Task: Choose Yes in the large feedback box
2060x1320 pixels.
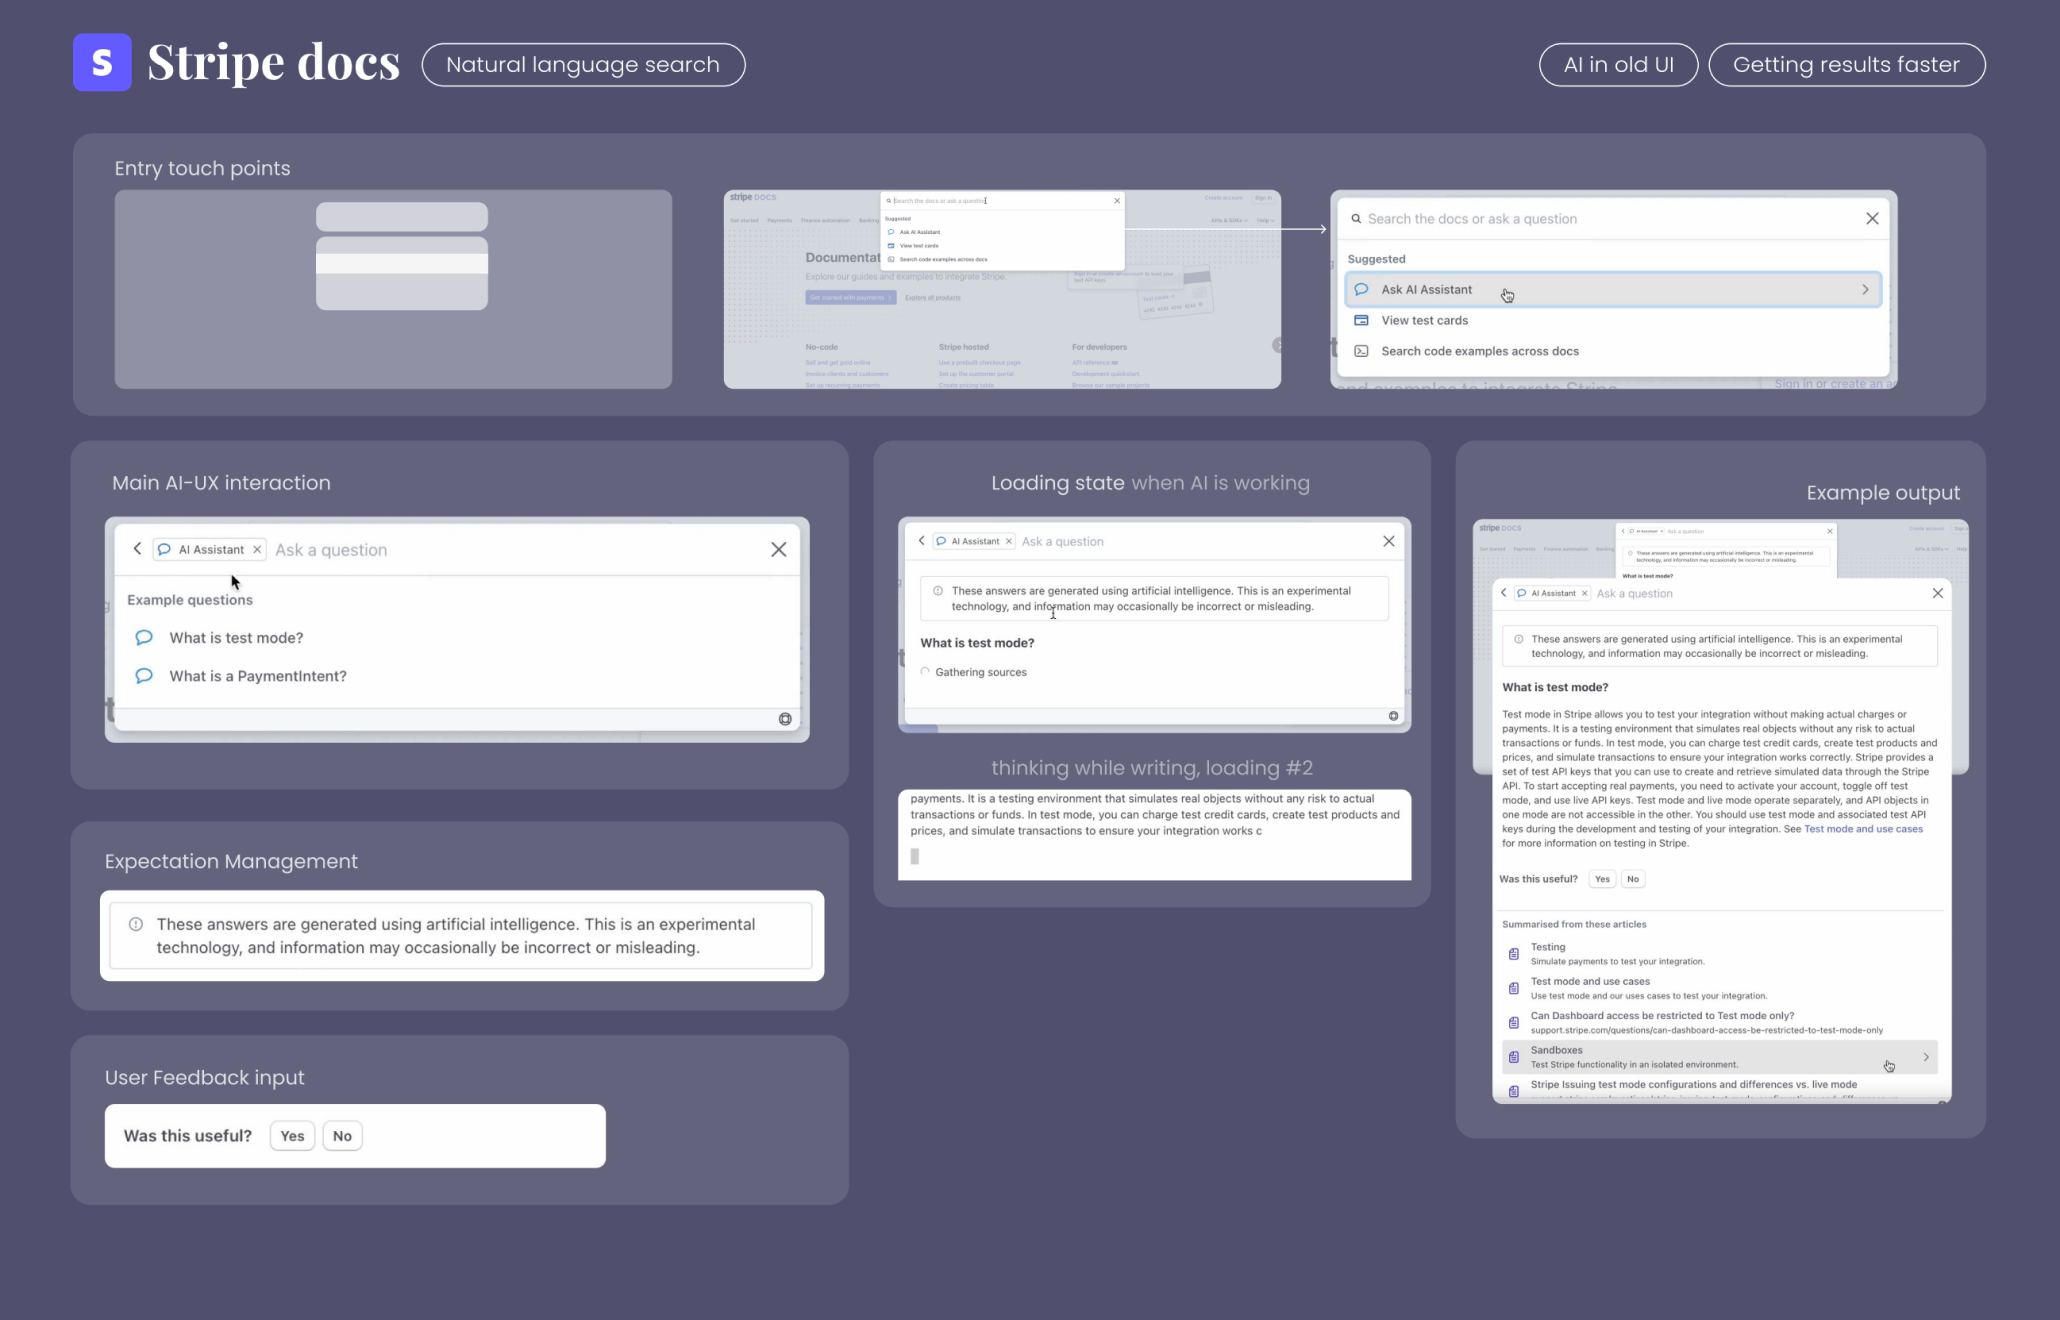Action: tap(292, 1136)
